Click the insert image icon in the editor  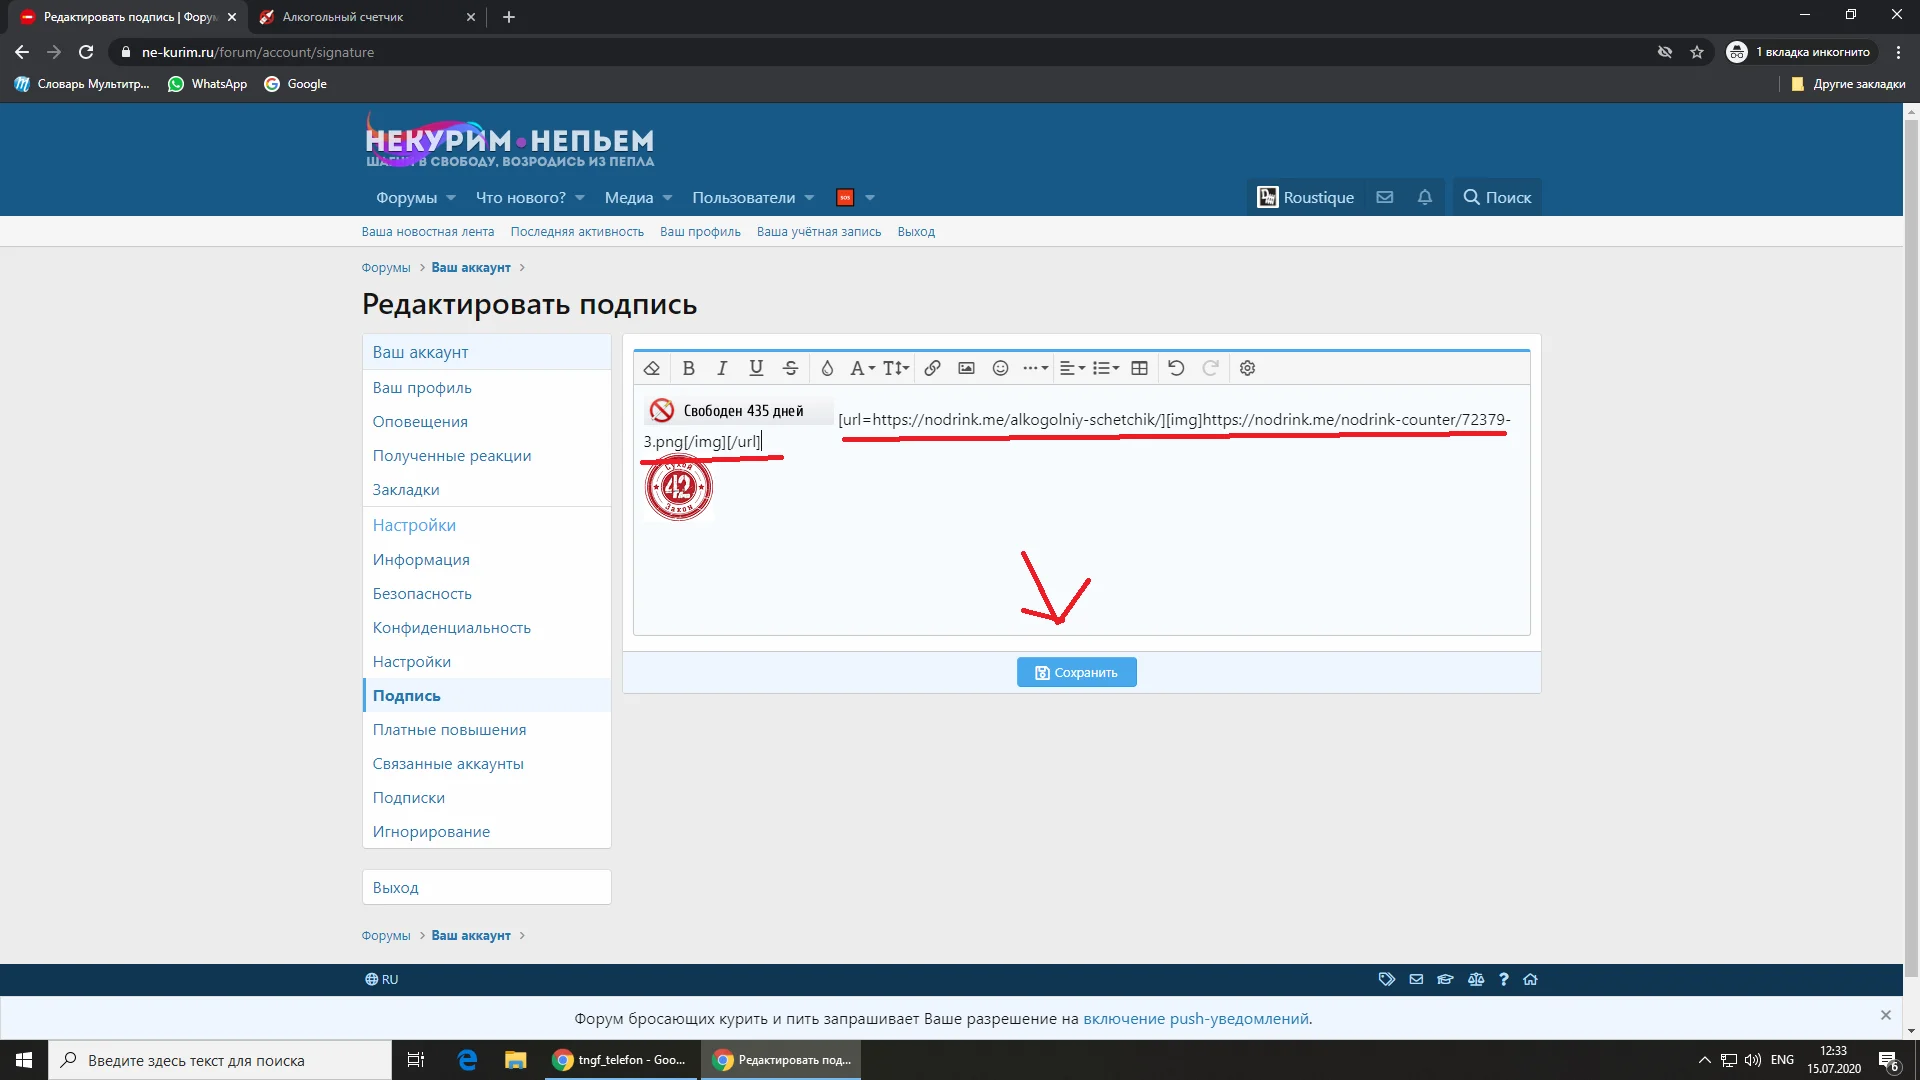tap(966, 368)
